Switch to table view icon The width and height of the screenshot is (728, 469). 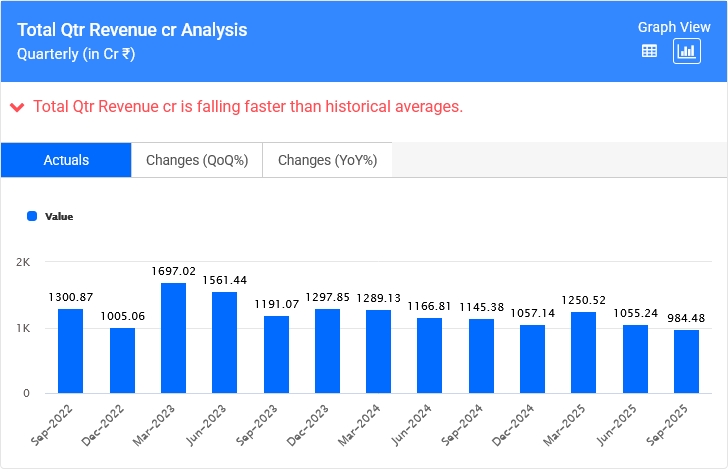click(x=649, y=51)
